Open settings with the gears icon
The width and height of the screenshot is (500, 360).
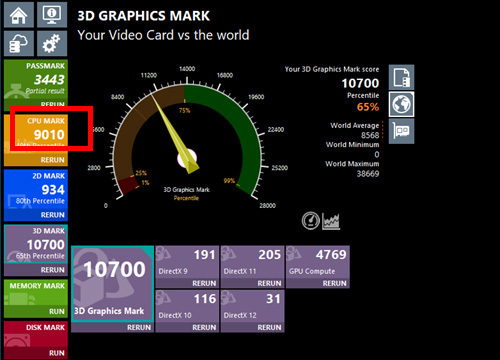(x=52, y=43)
